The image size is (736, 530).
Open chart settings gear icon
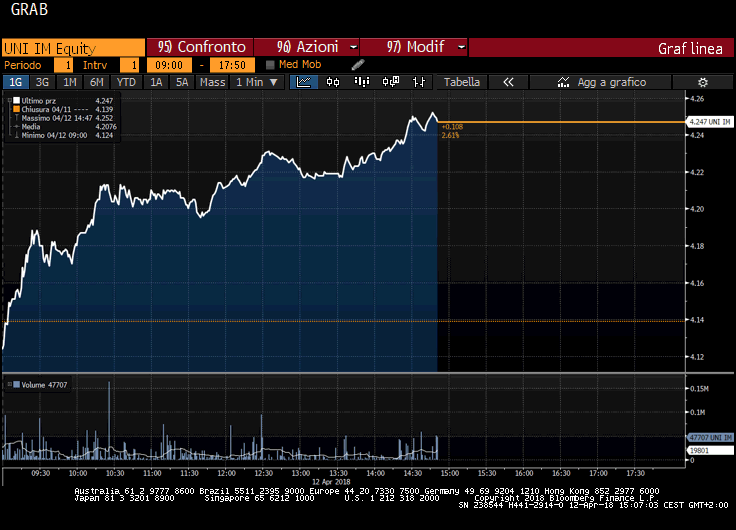click(x=703, y=83)
